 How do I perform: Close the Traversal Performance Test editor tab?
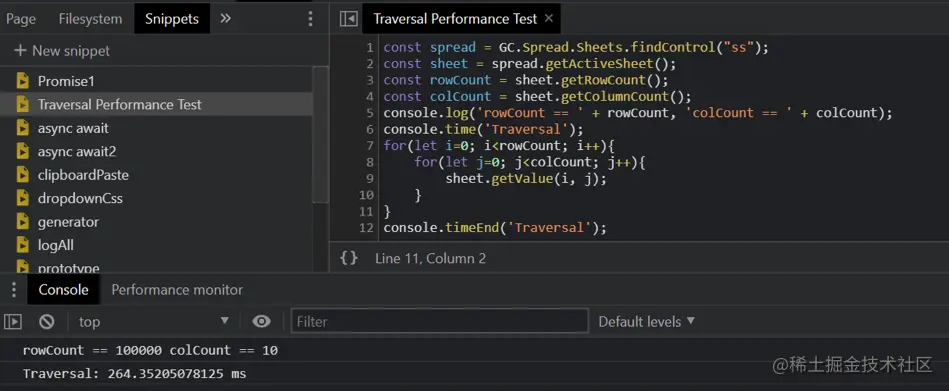(548, 18)
